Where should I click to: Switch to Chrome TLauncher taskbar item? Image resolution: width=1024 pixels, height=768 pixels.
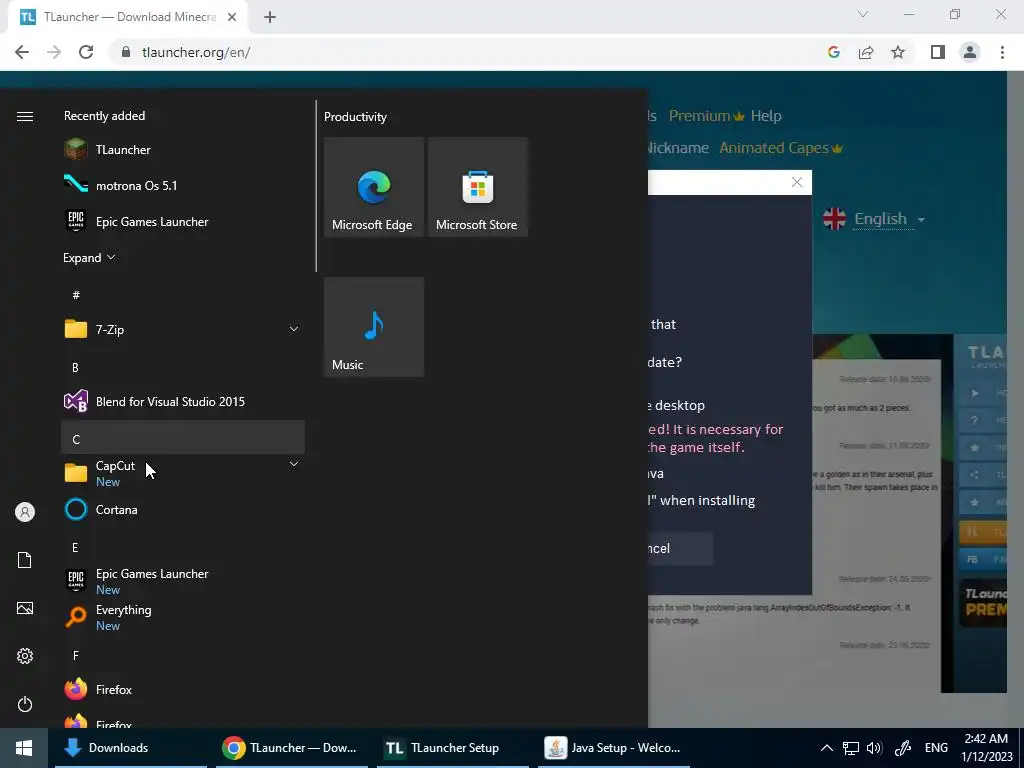pyautogui.click(x=291, y=748)
